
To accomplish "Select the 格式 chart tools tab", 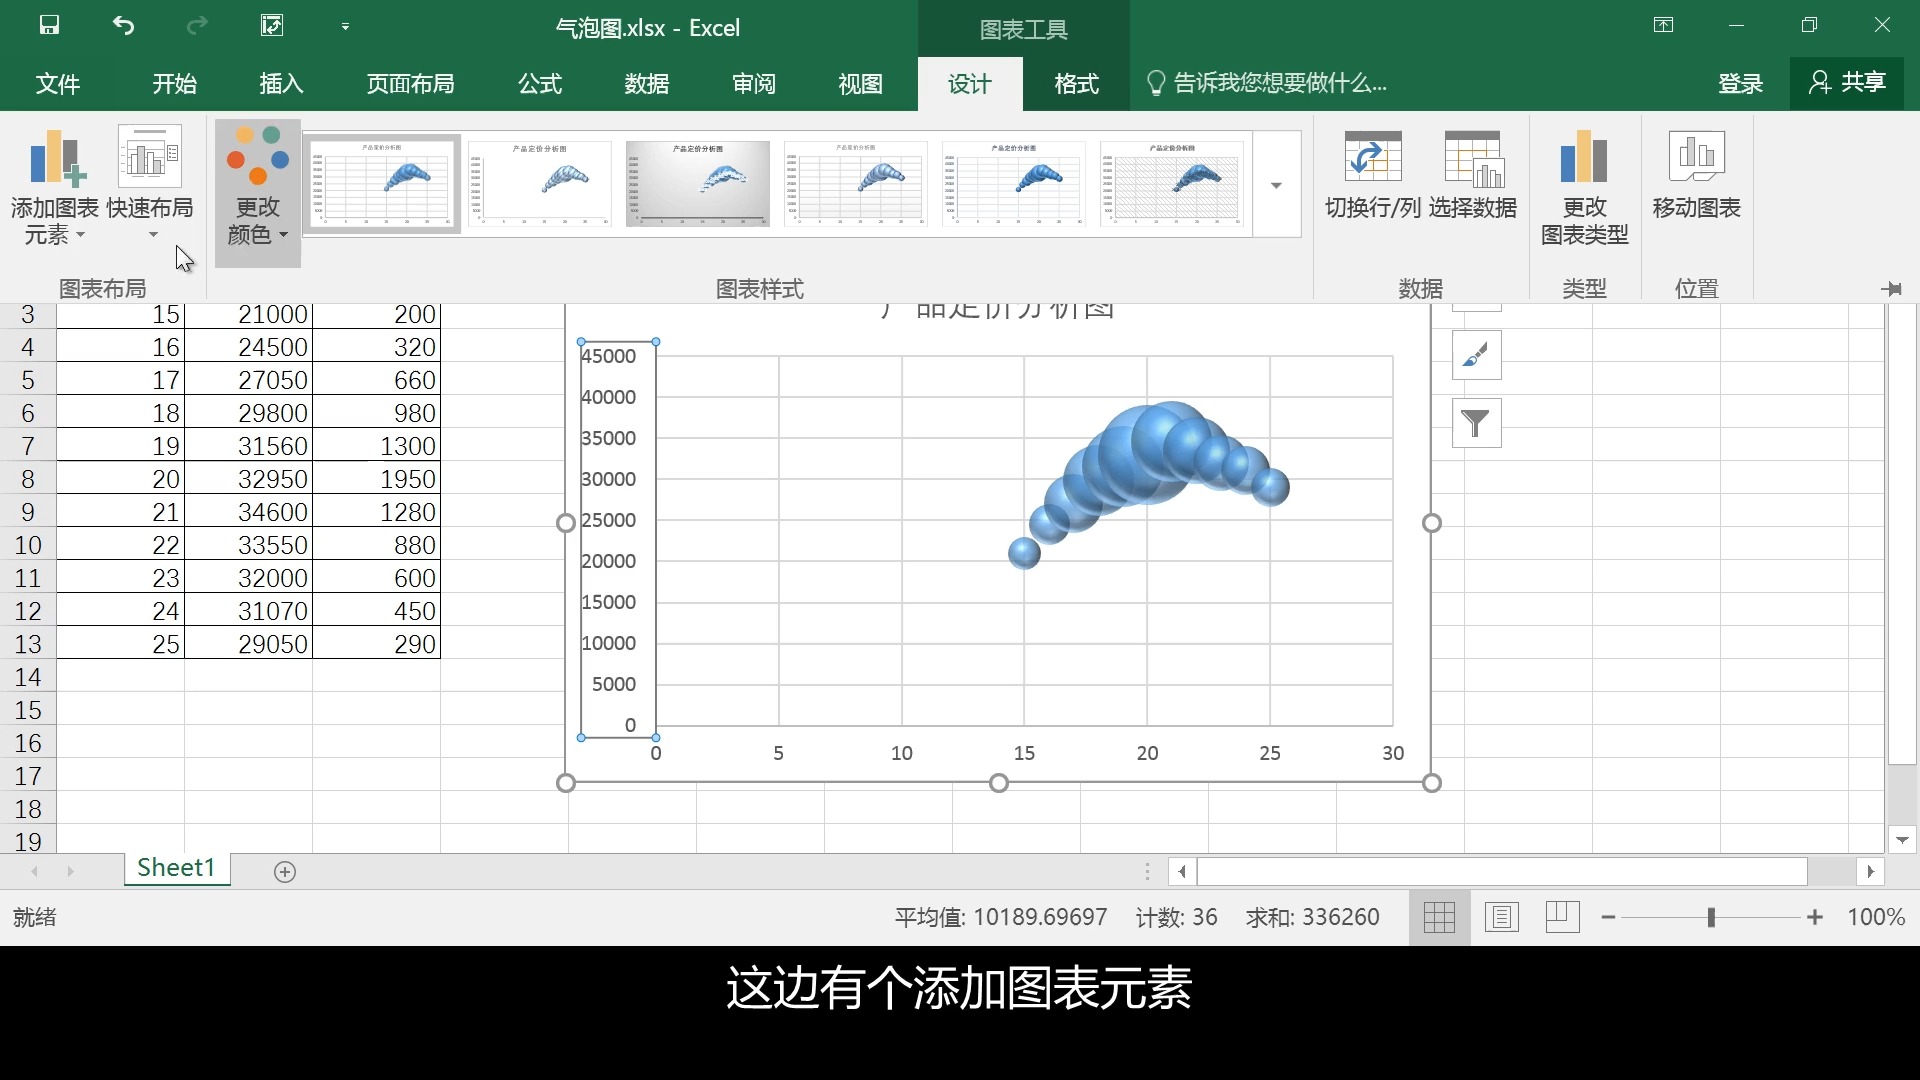I will [x=1077, y=84].
